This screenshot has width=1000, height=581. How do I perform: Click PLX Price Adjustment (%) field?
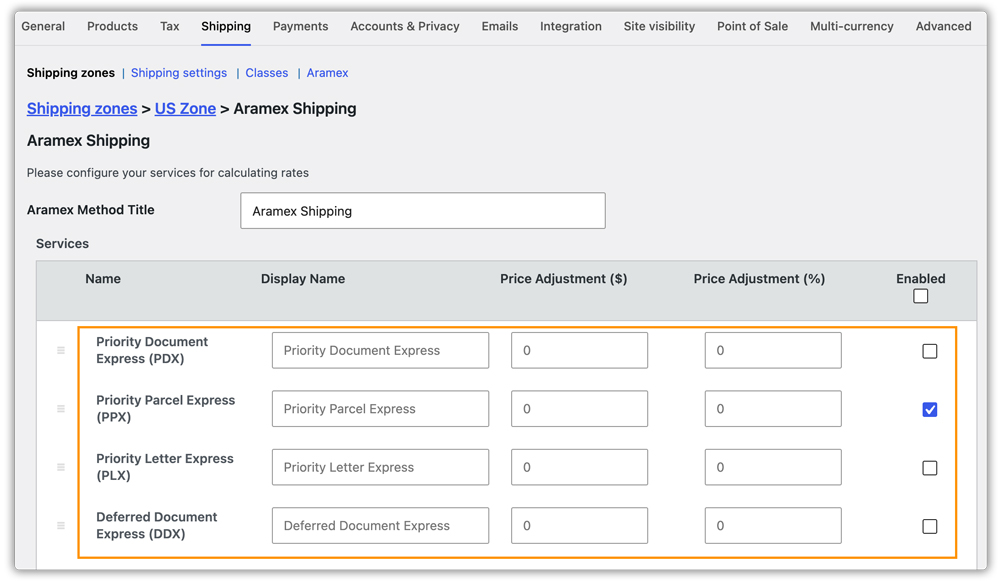(x=773, y=467)
